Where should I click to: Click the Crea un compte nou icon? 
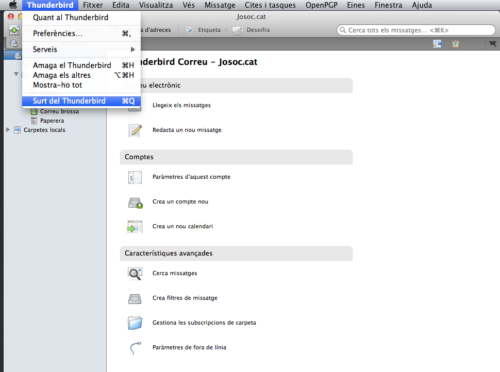tap(135, 202)
